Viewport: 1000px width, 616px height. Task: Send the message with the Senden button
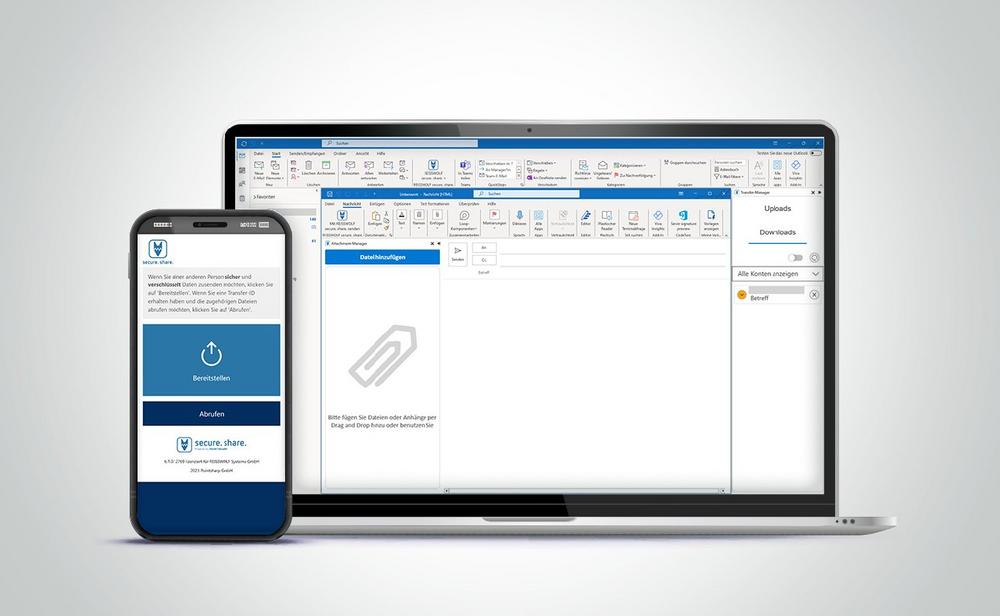point(458,254)
